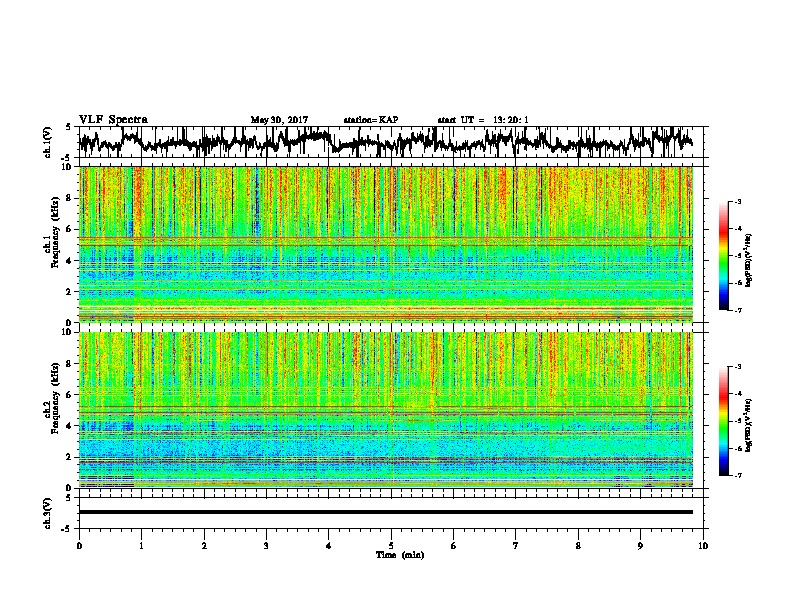Click the time axis tick label "4"

coord(328,546)
